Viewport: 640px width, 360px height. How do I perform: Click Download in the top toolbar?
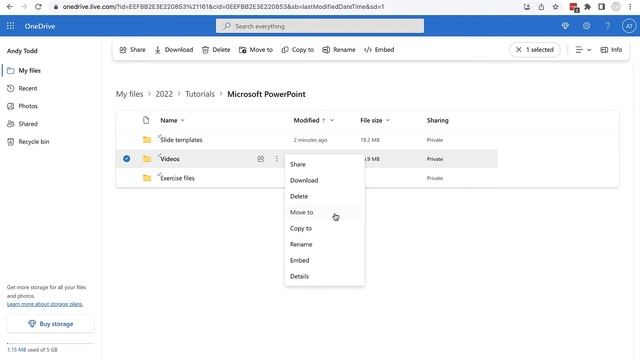coord(173,50)
